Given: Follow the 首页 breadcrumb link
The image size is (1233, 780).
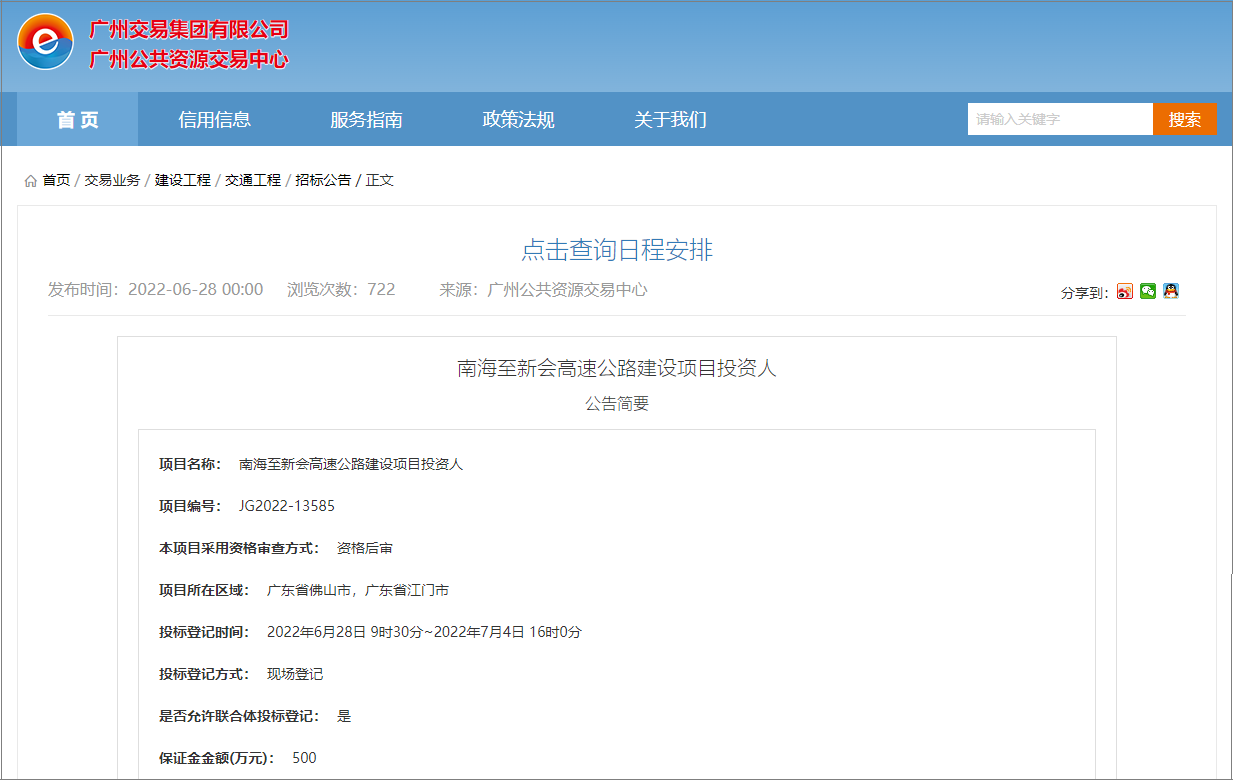Looking at the screenshot, I should click(x=56, y=180).
